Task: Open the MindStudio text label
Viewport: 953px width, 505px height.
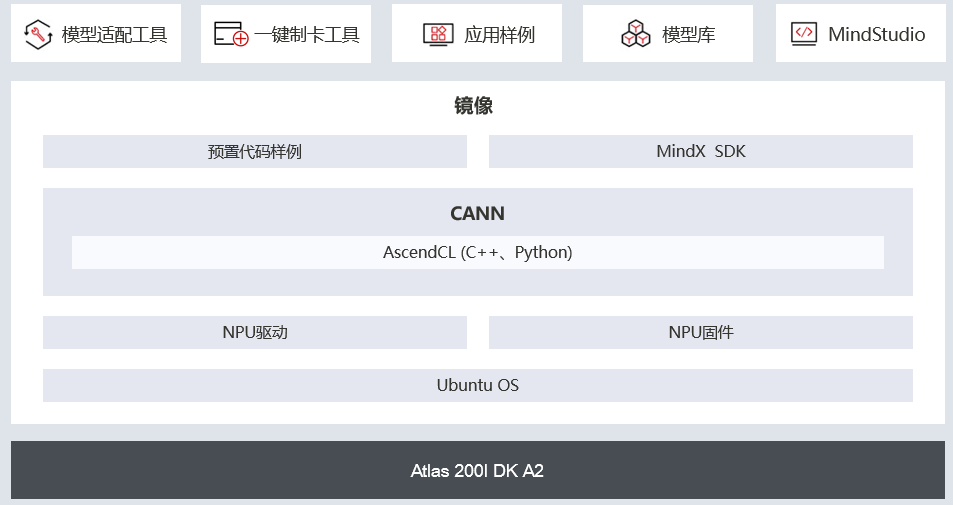Action: tap(876, 35)
